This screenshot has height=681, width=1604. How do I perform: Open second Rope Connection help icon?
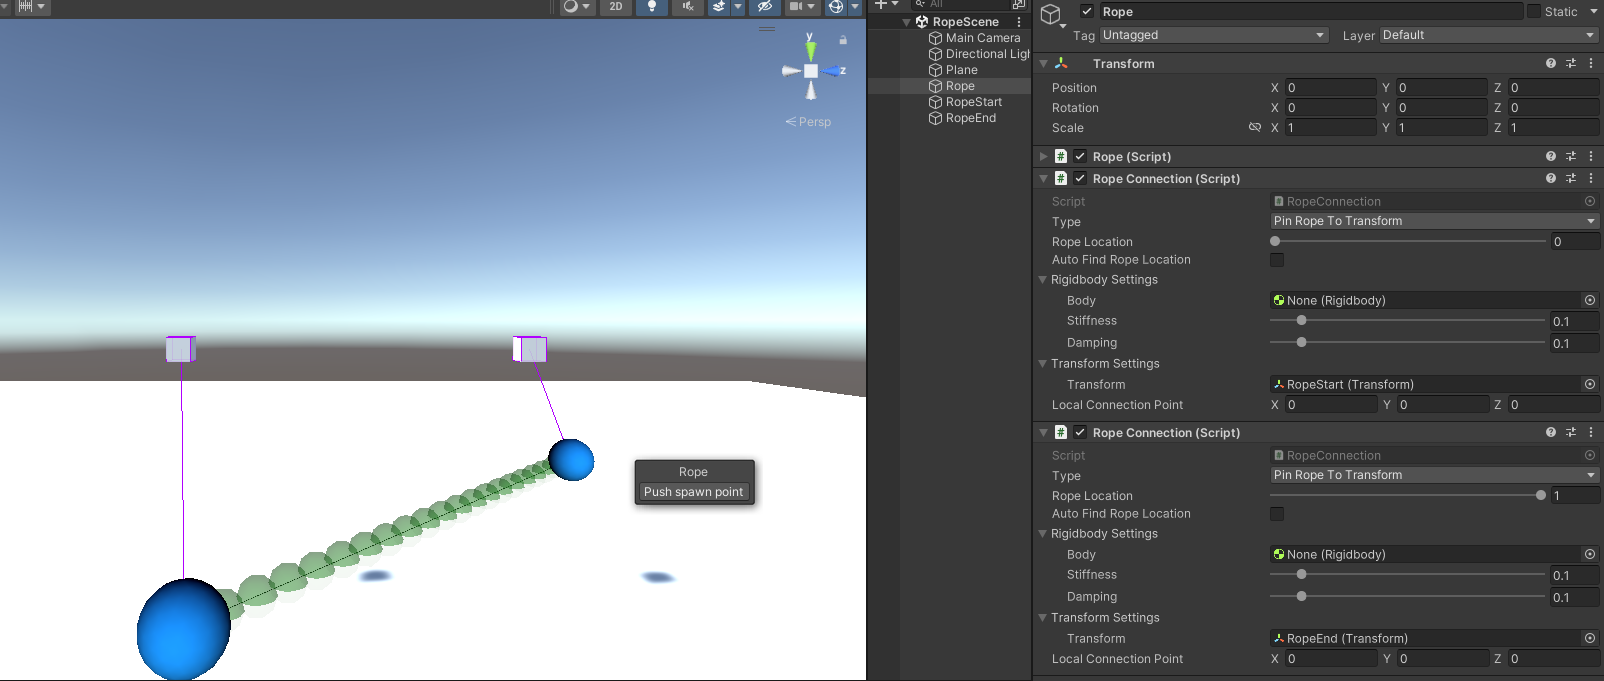pos(1551,432)
